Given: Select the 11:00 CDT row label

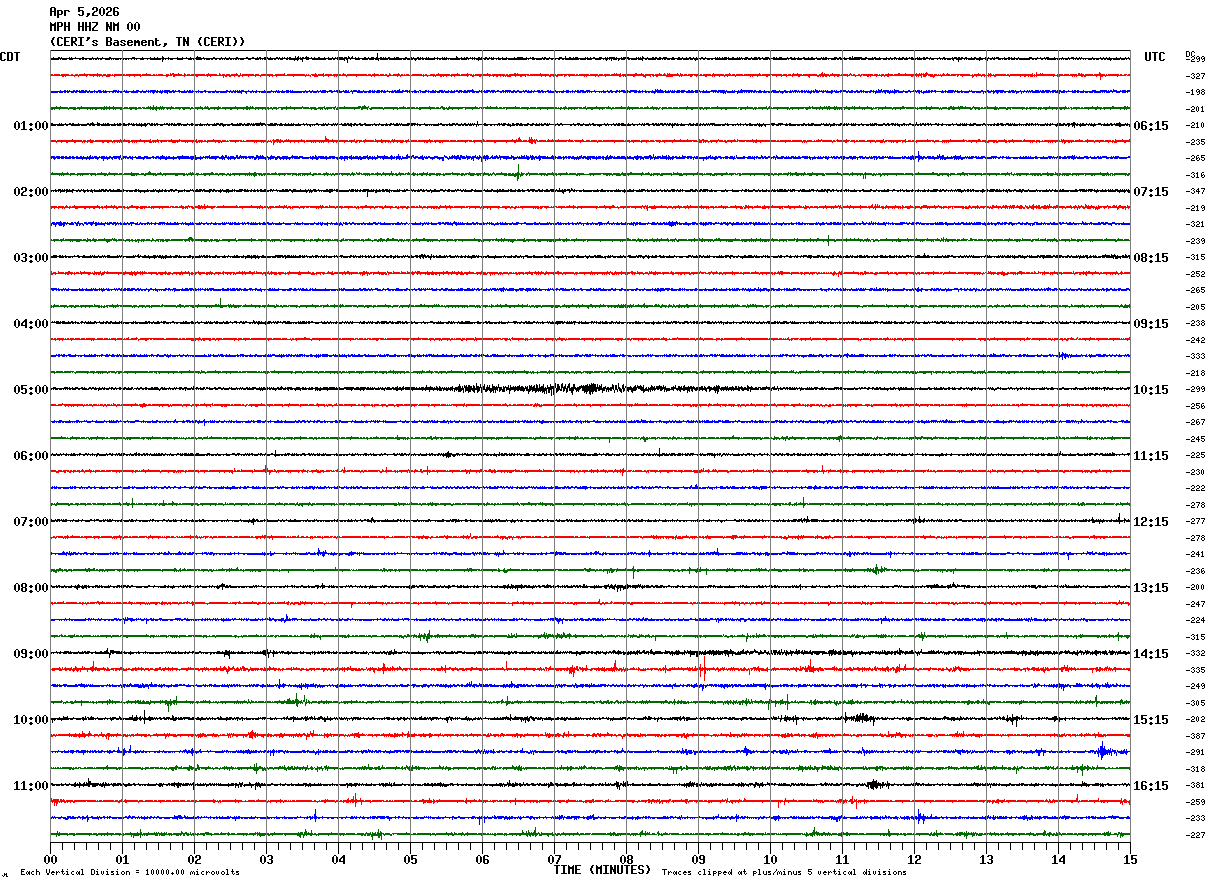Looking at the screenshot, I should point(31,786).
